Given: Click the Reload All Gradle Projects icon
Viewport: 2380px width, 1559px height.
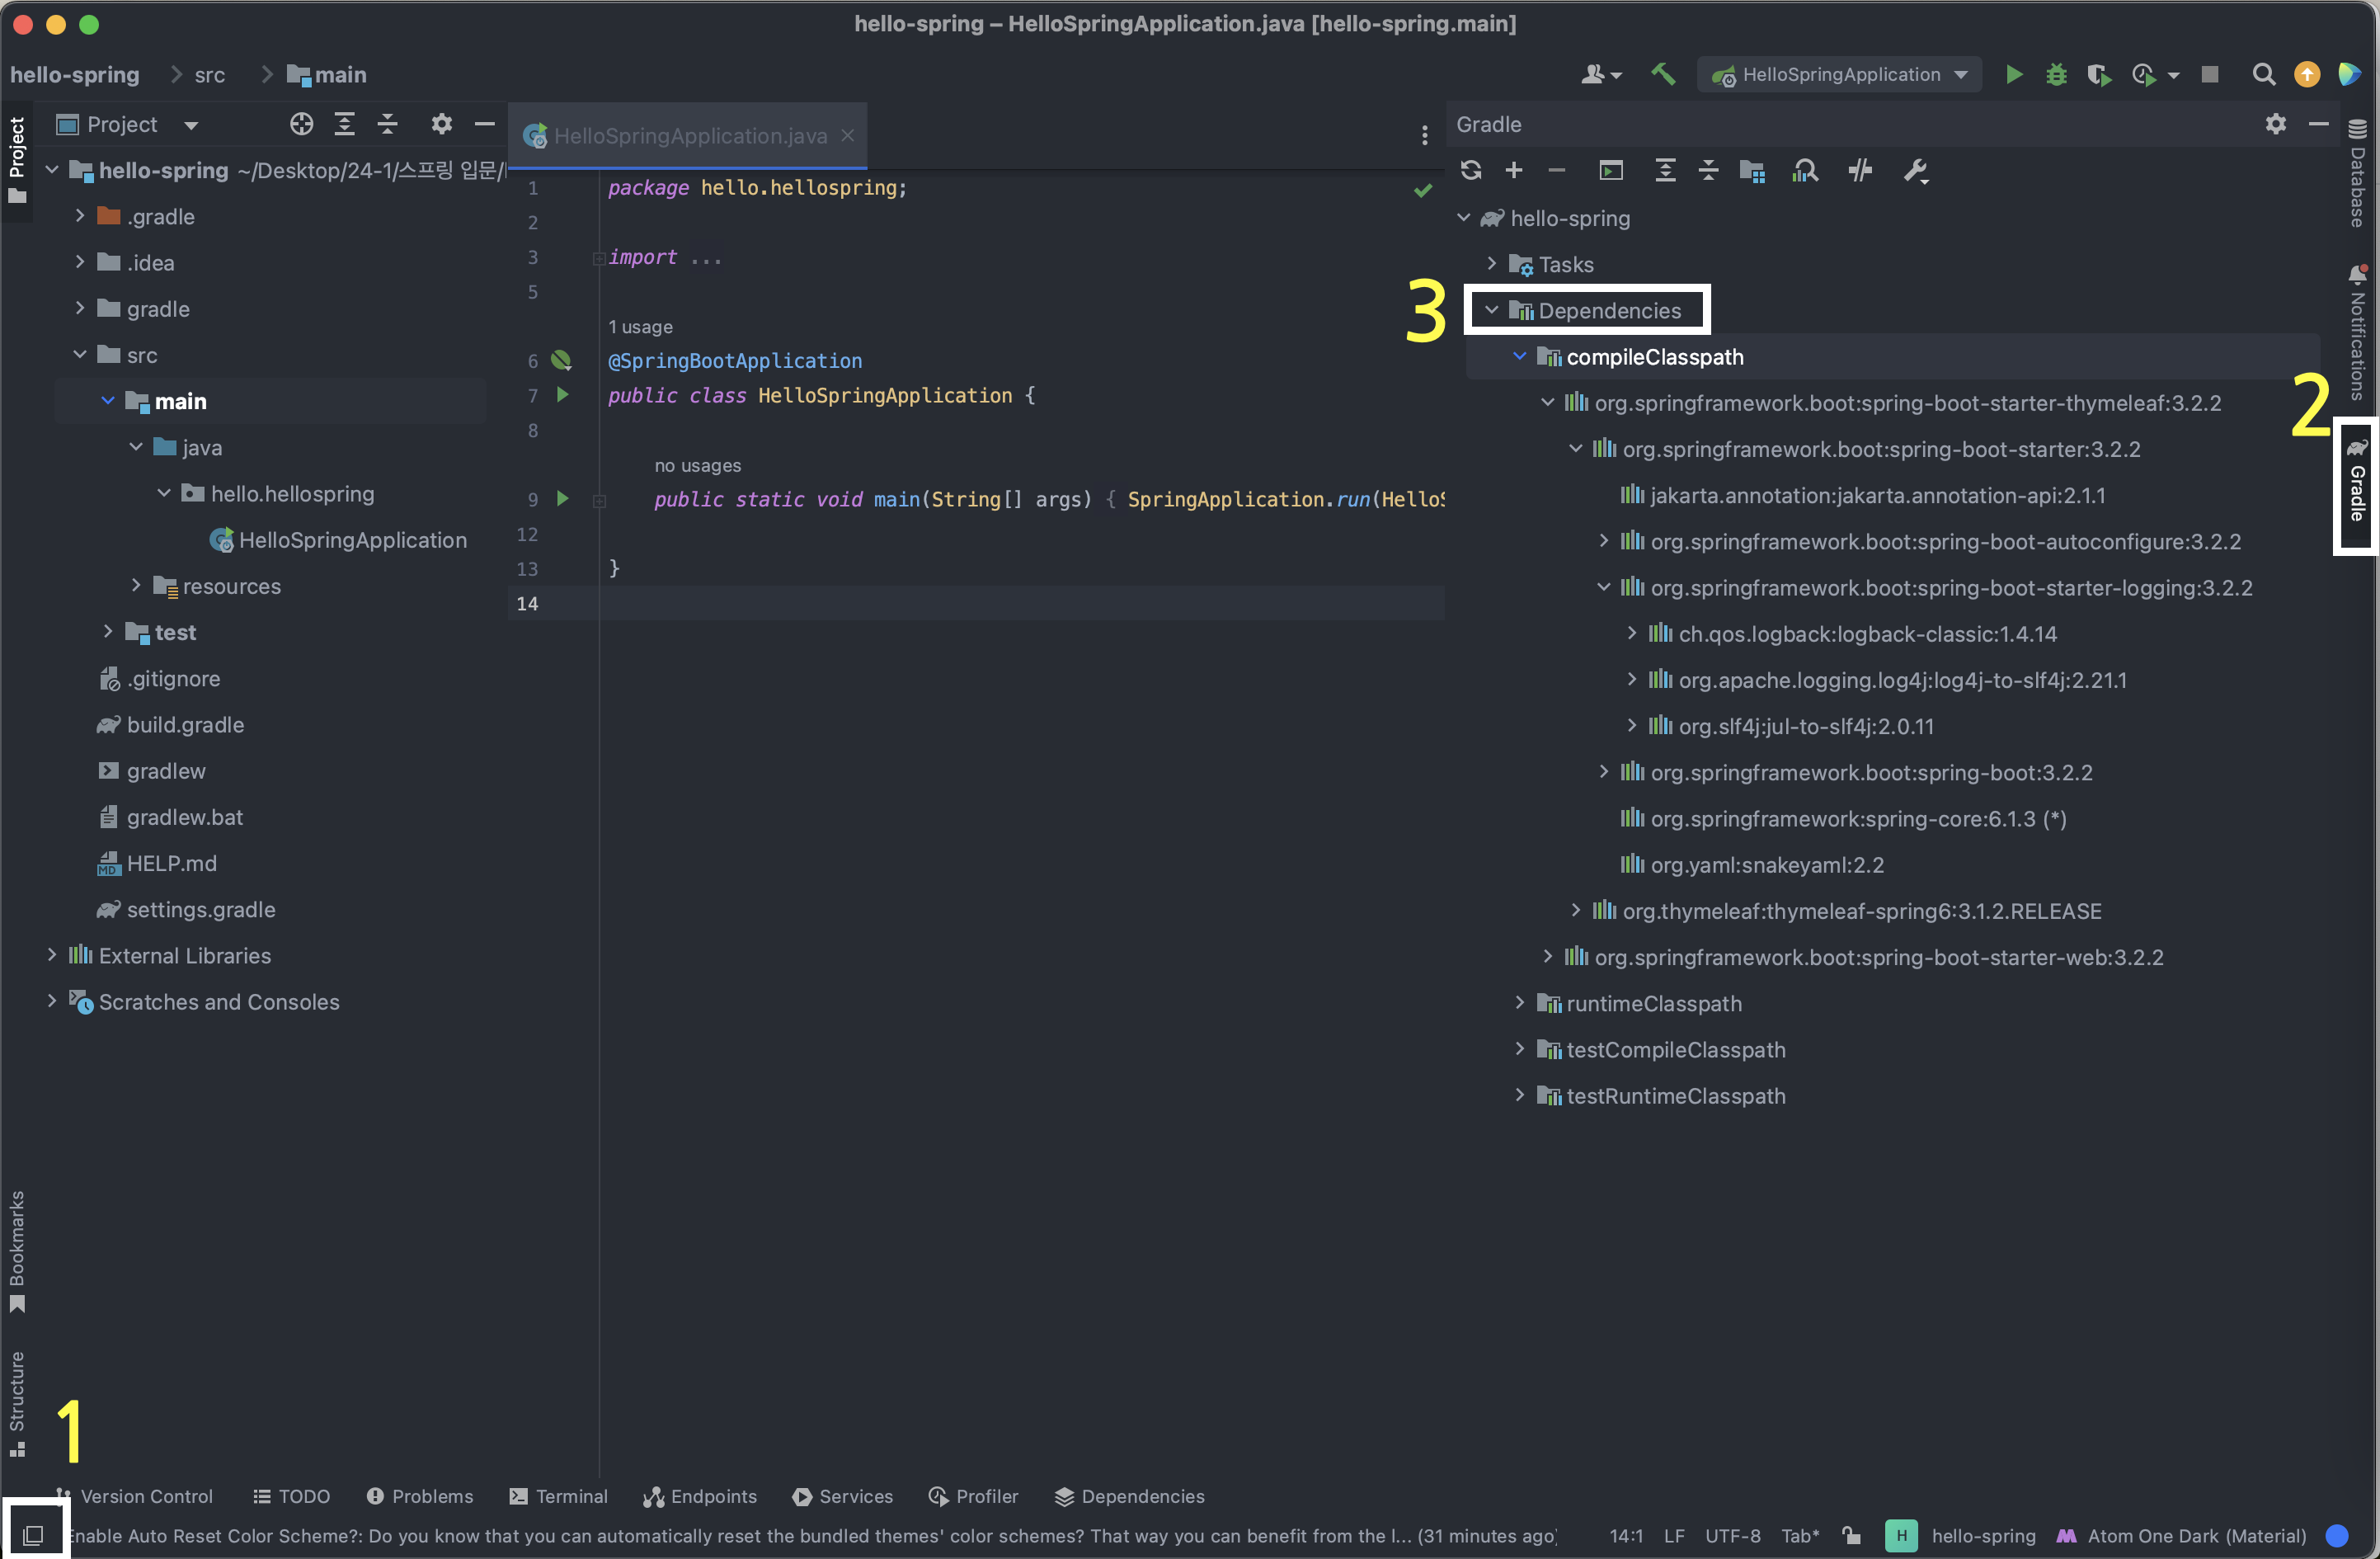Looking at the screenshot, I should point(1470,170).
